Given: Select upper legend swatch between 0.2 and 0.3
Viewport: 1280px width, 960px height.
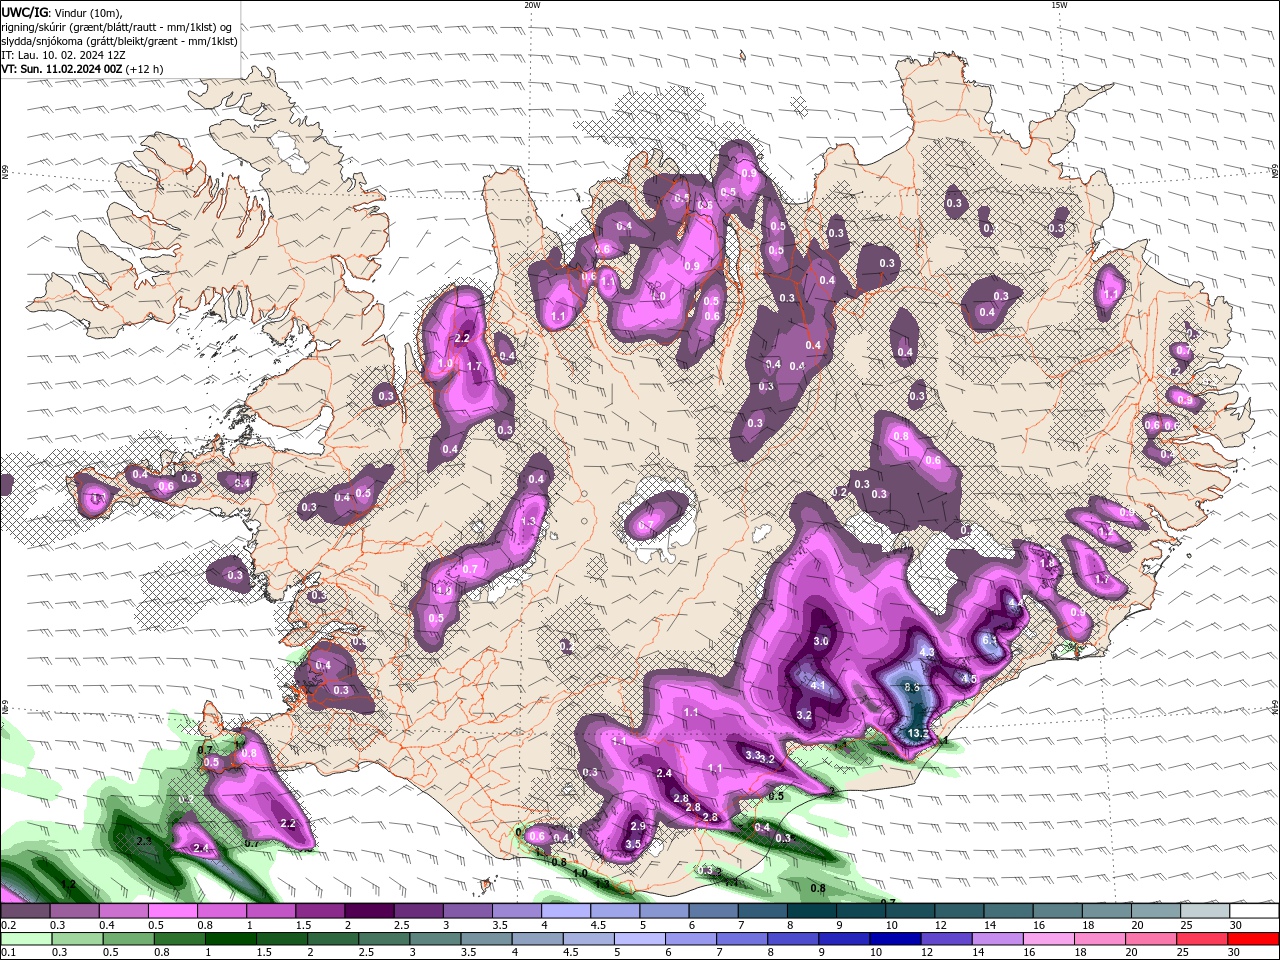Looking at the screenshot, I should point(25,911).
